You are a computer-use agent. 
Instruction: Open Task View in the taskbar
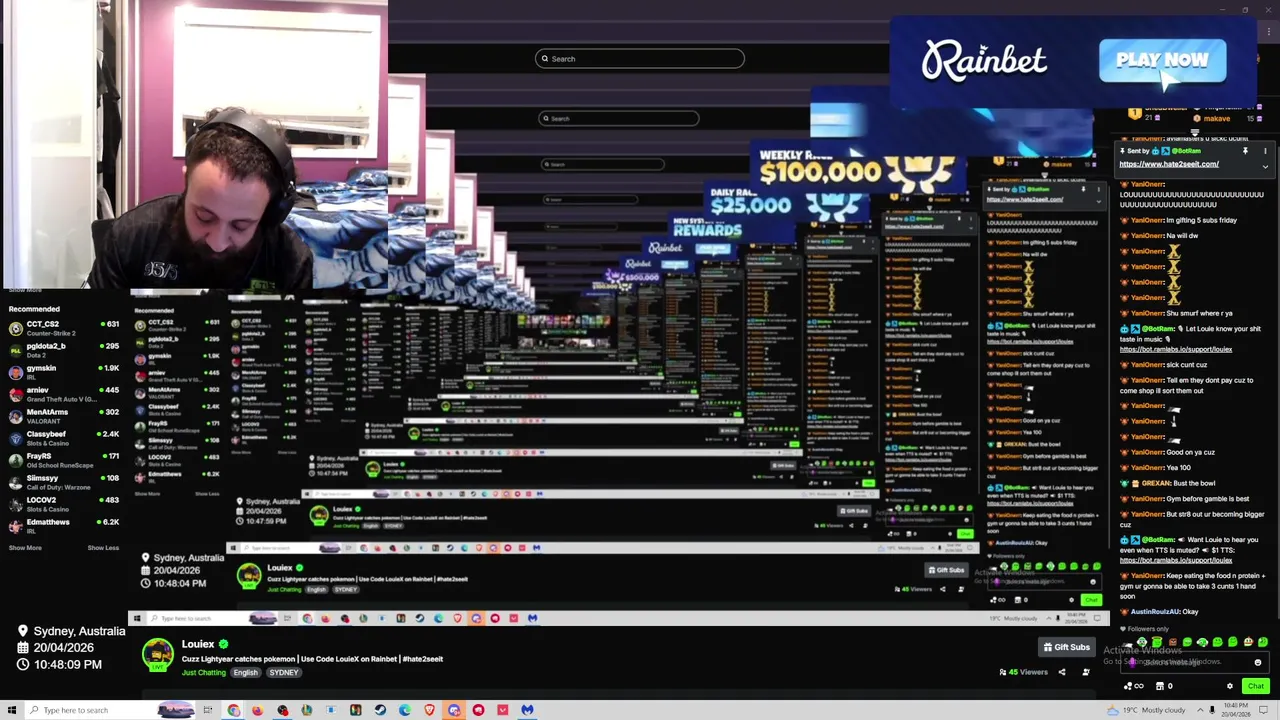(207, 710)
